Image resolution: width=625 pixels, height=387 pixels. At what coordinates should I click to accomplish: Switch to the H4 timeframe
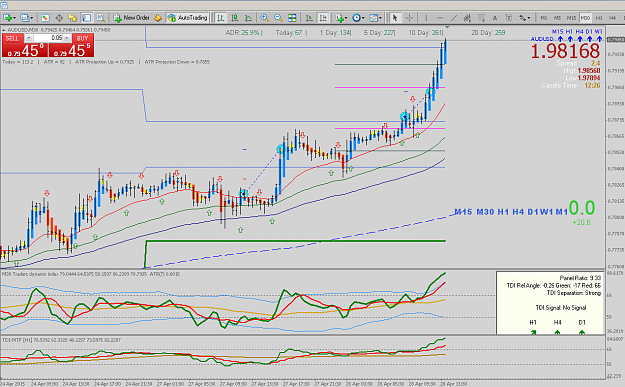coord(613,18)
